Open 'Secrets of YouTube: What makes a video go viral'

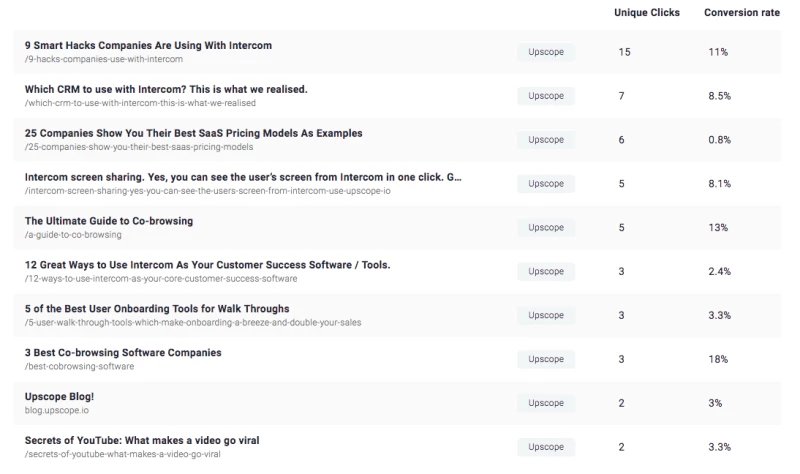(143, 441)
